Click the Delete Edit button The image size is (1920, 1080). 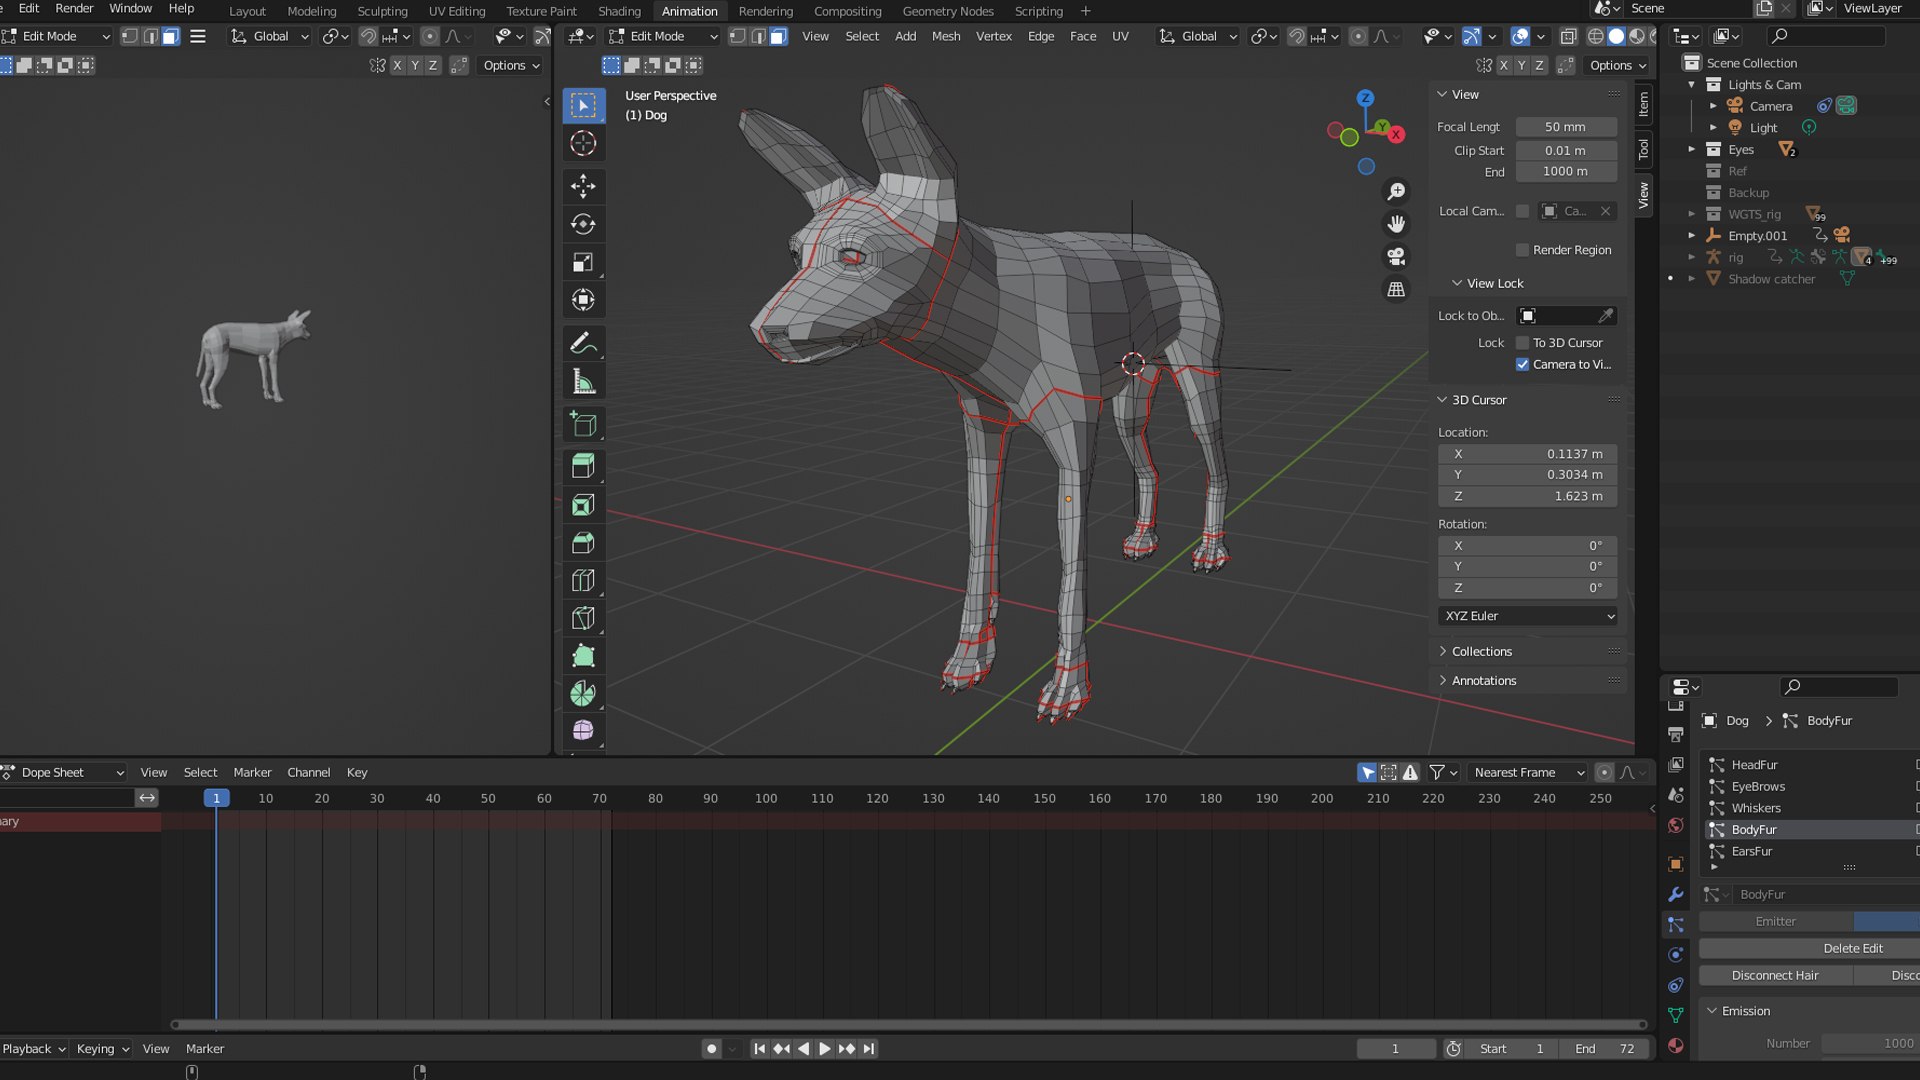coord(1852,948)
